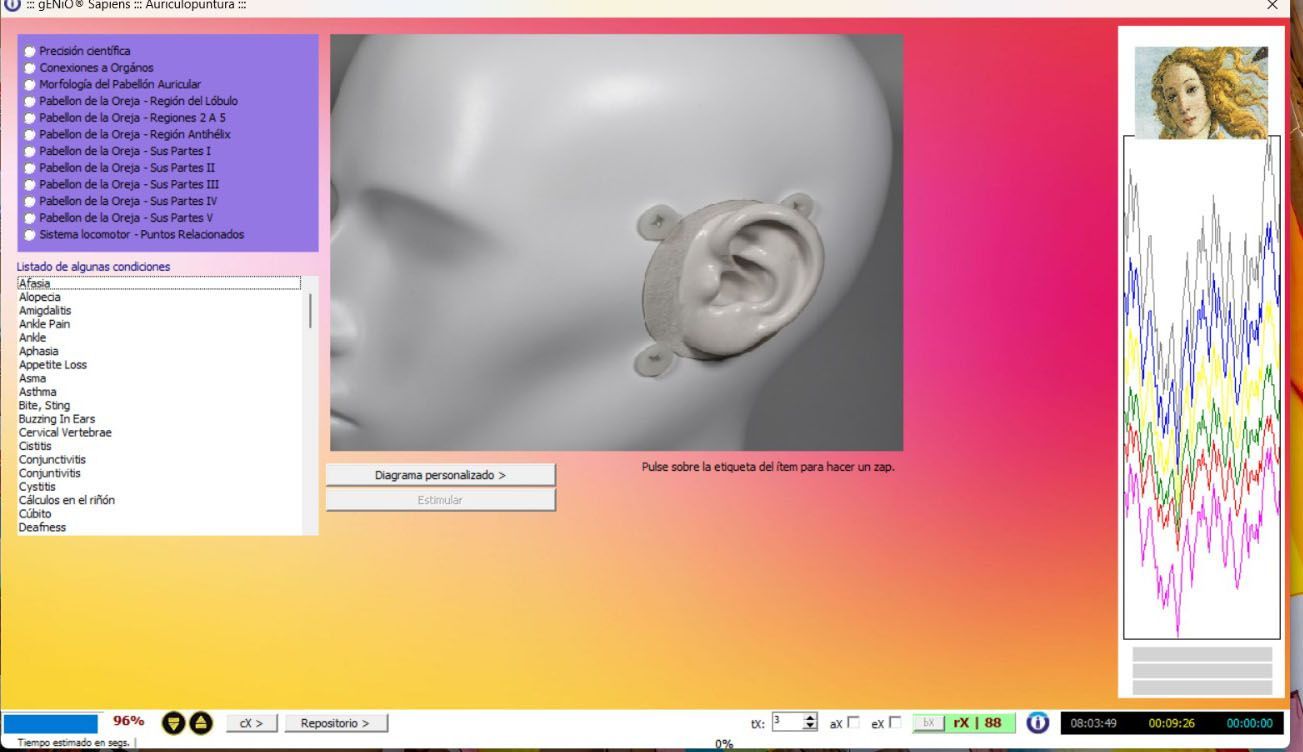Select the Precisión científica radio button
This screenshot has height=752, width=1303.
click(31, 51)
